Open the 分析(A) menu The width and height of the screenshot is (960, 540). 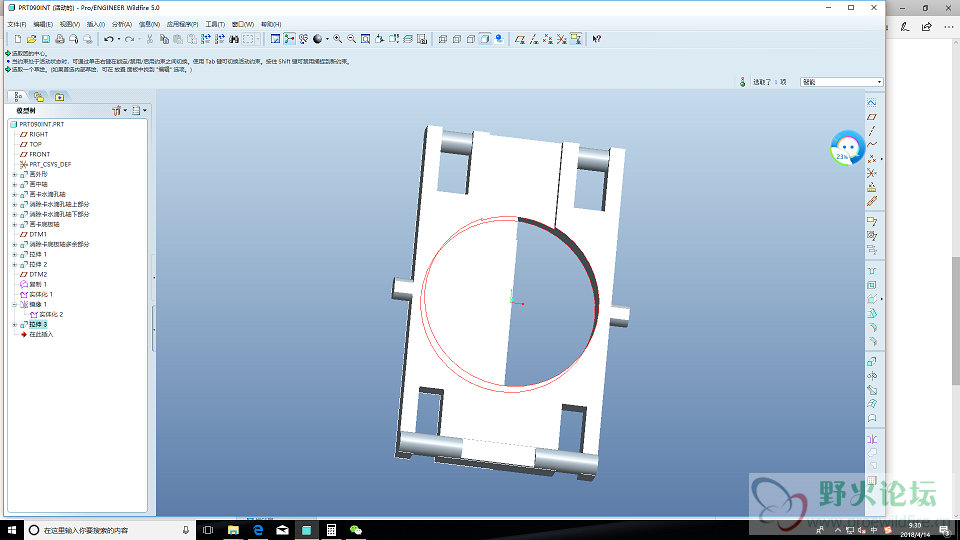click(122, 24)
